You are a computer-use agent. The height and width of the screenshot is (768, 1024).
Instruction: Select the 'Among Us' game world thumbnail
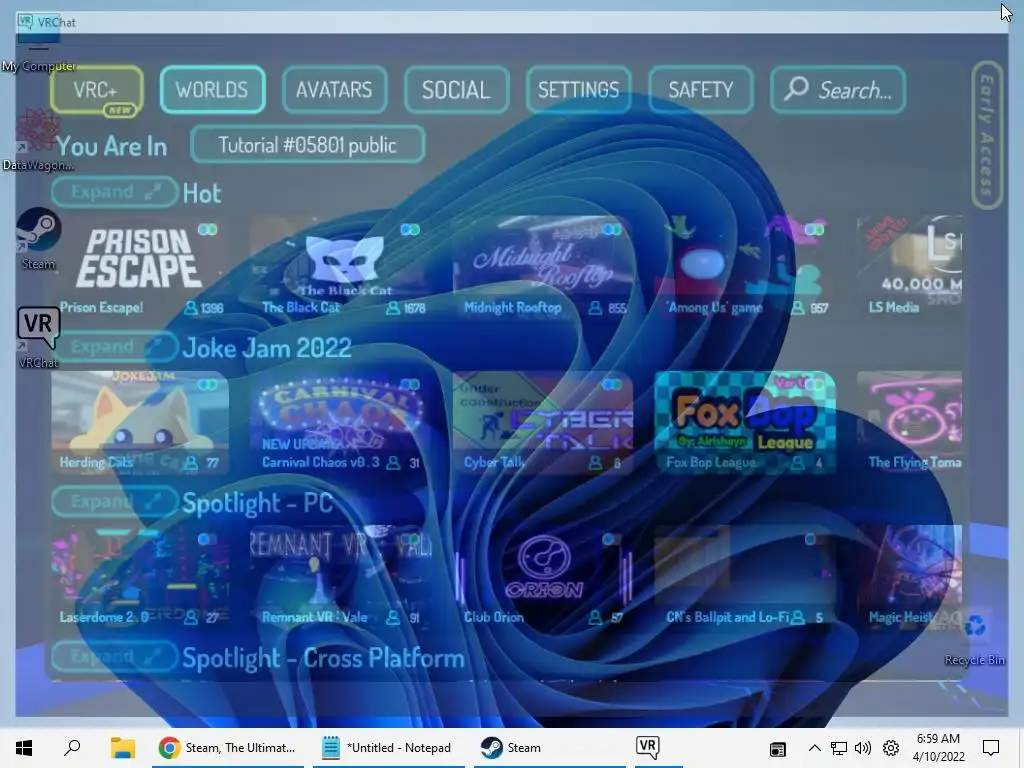[745, 266]
